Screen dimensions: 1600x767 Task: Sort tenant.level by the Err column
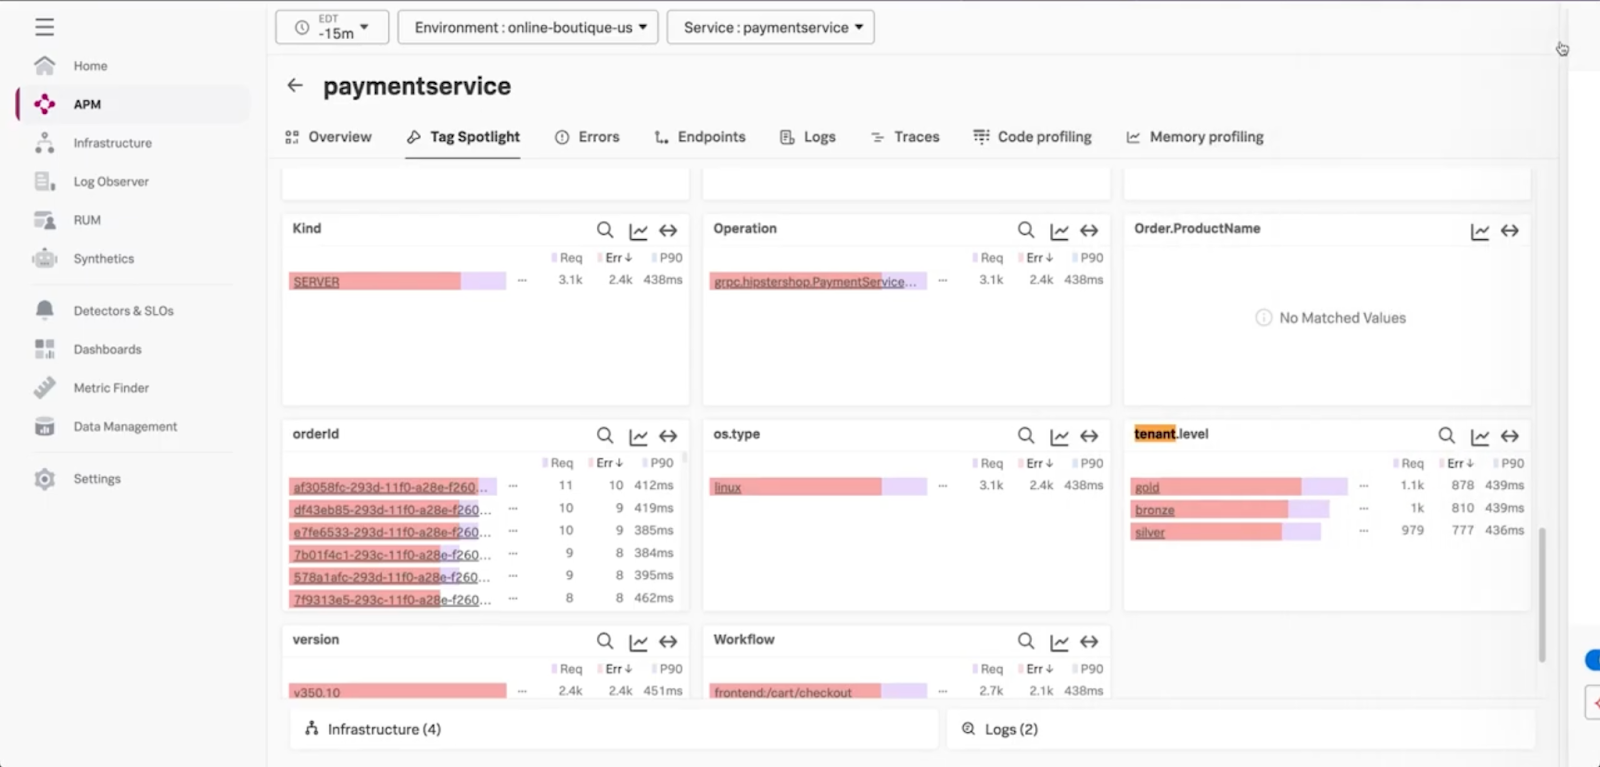tap(1459, 463)
